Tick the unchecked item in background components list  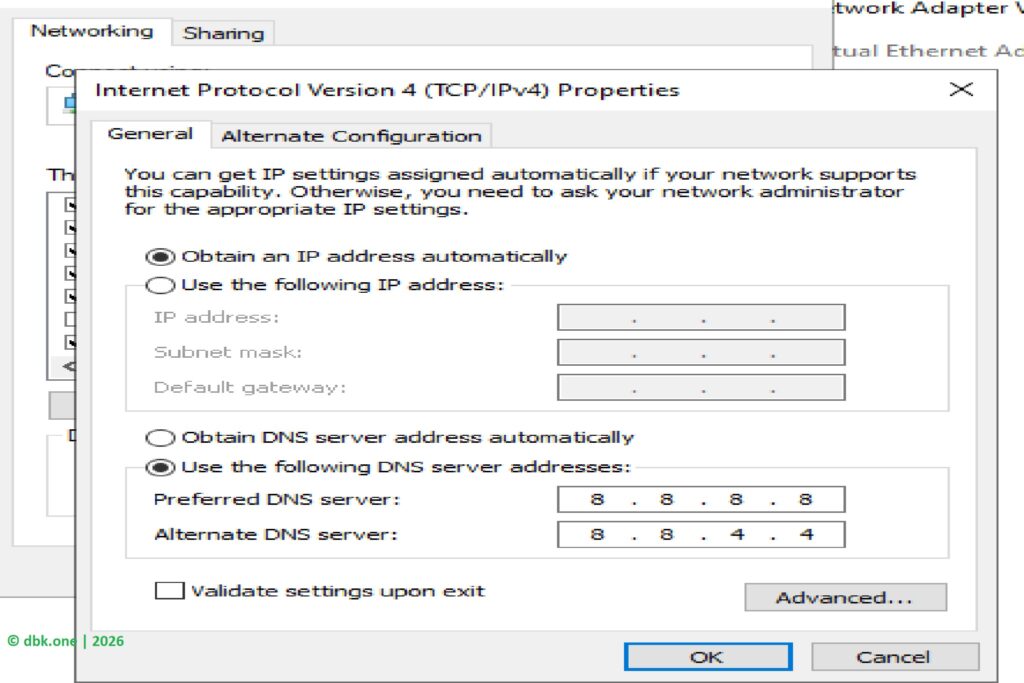70,319
